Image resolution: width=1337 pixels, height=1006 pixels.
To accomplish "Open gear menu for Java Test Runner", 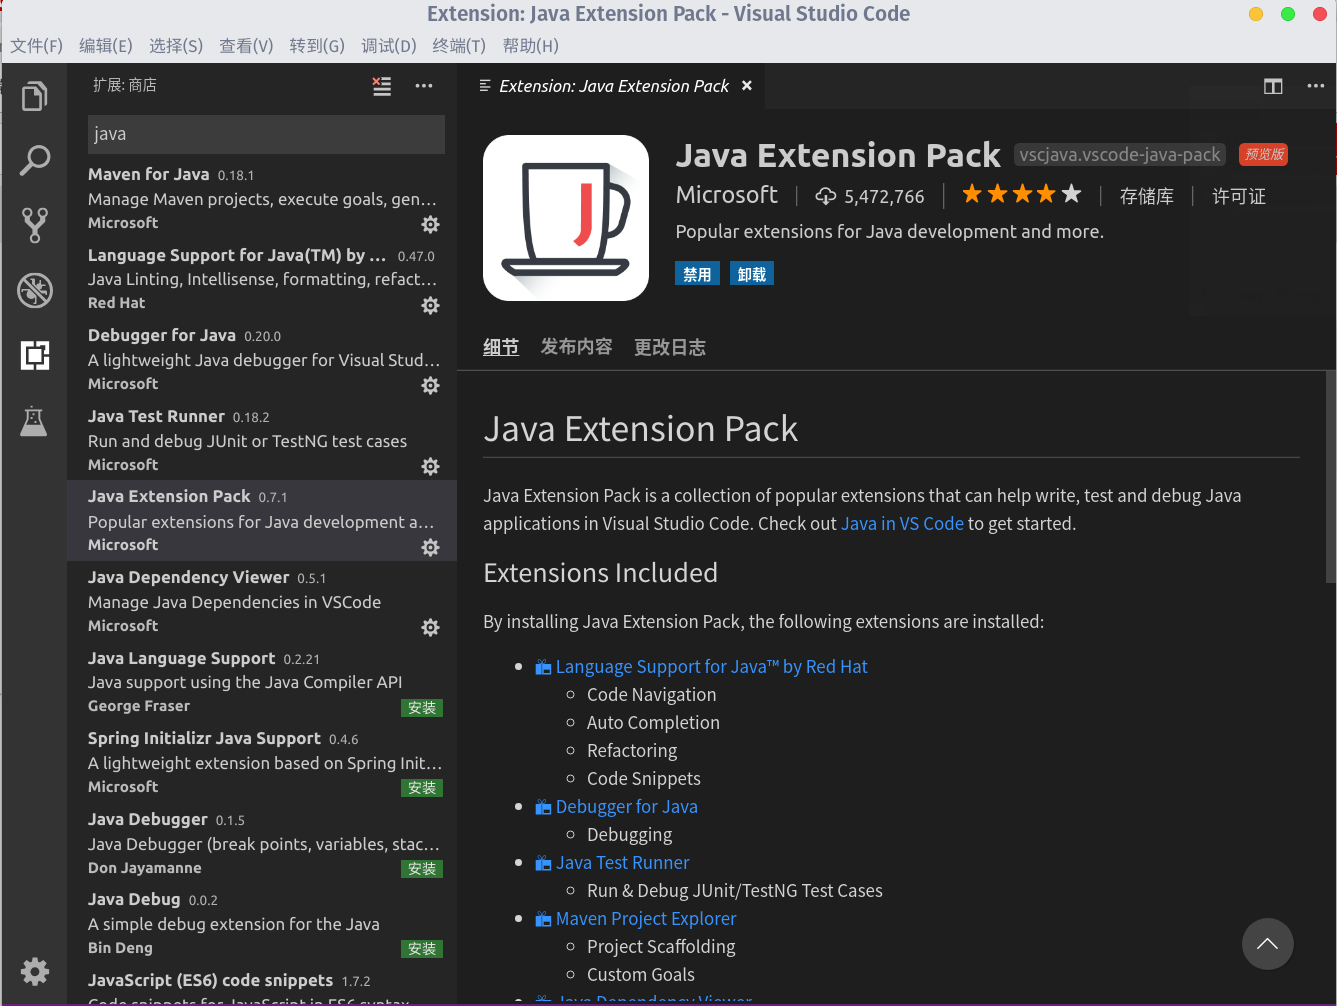I will (x=430, y=466).
